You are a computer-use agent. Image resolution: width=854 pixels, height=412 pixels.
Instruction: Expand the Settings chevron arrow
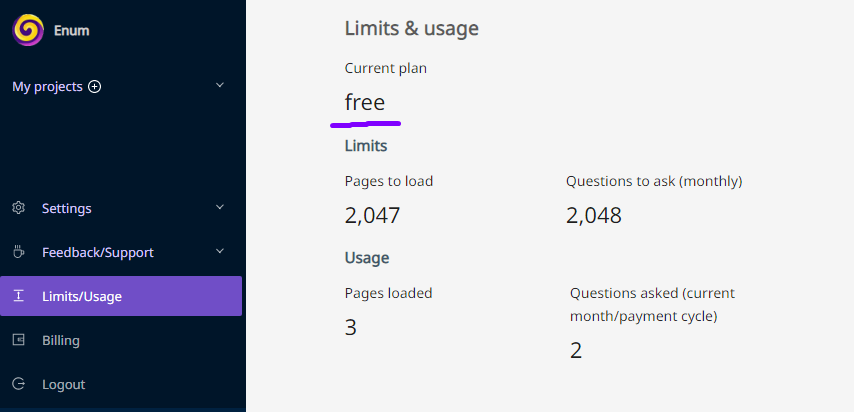coord(220,207)
